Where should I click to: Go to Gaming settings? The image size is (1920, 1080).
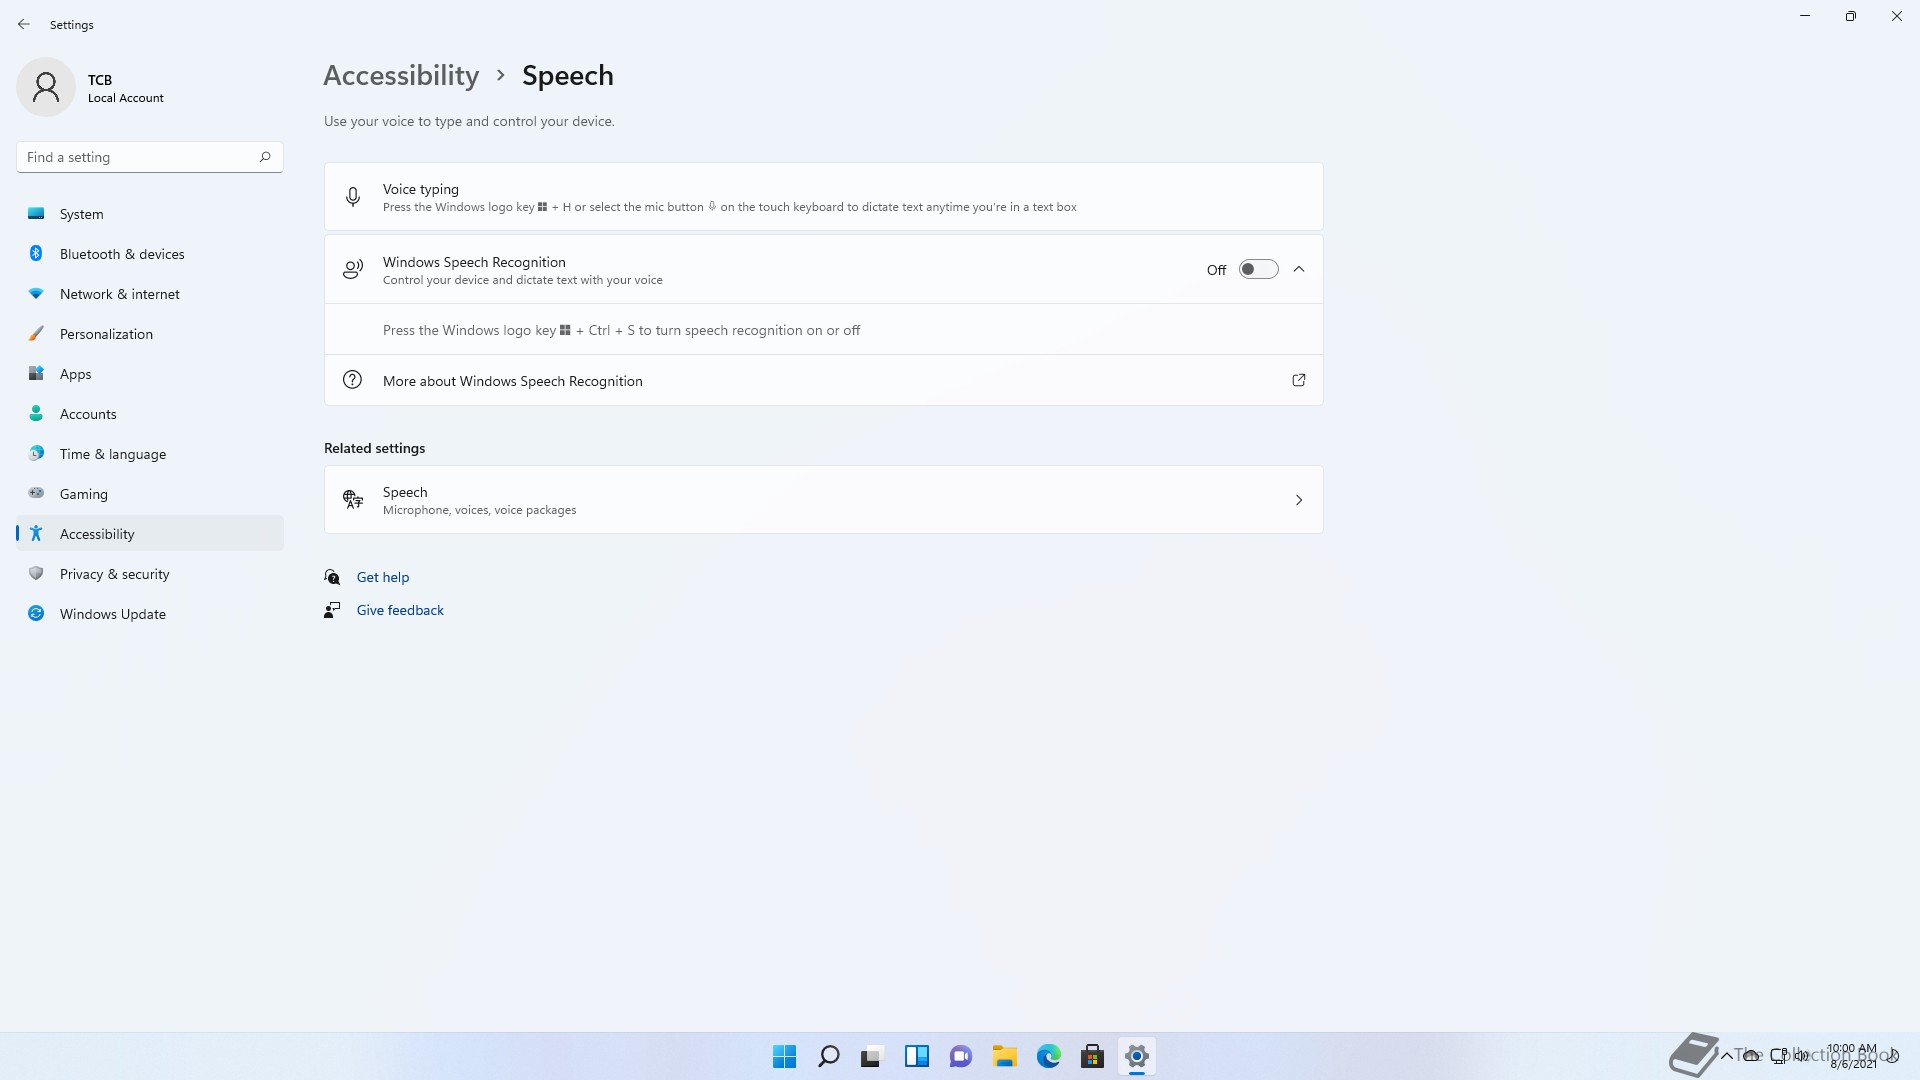pos(150,494)
